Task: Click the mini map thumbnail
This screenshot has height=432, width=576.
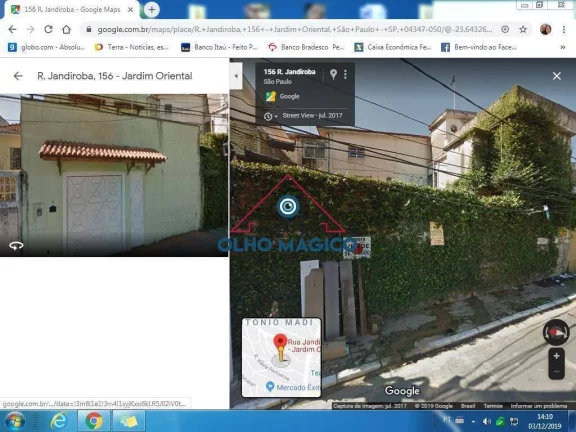Action: [x=281, y=357]
